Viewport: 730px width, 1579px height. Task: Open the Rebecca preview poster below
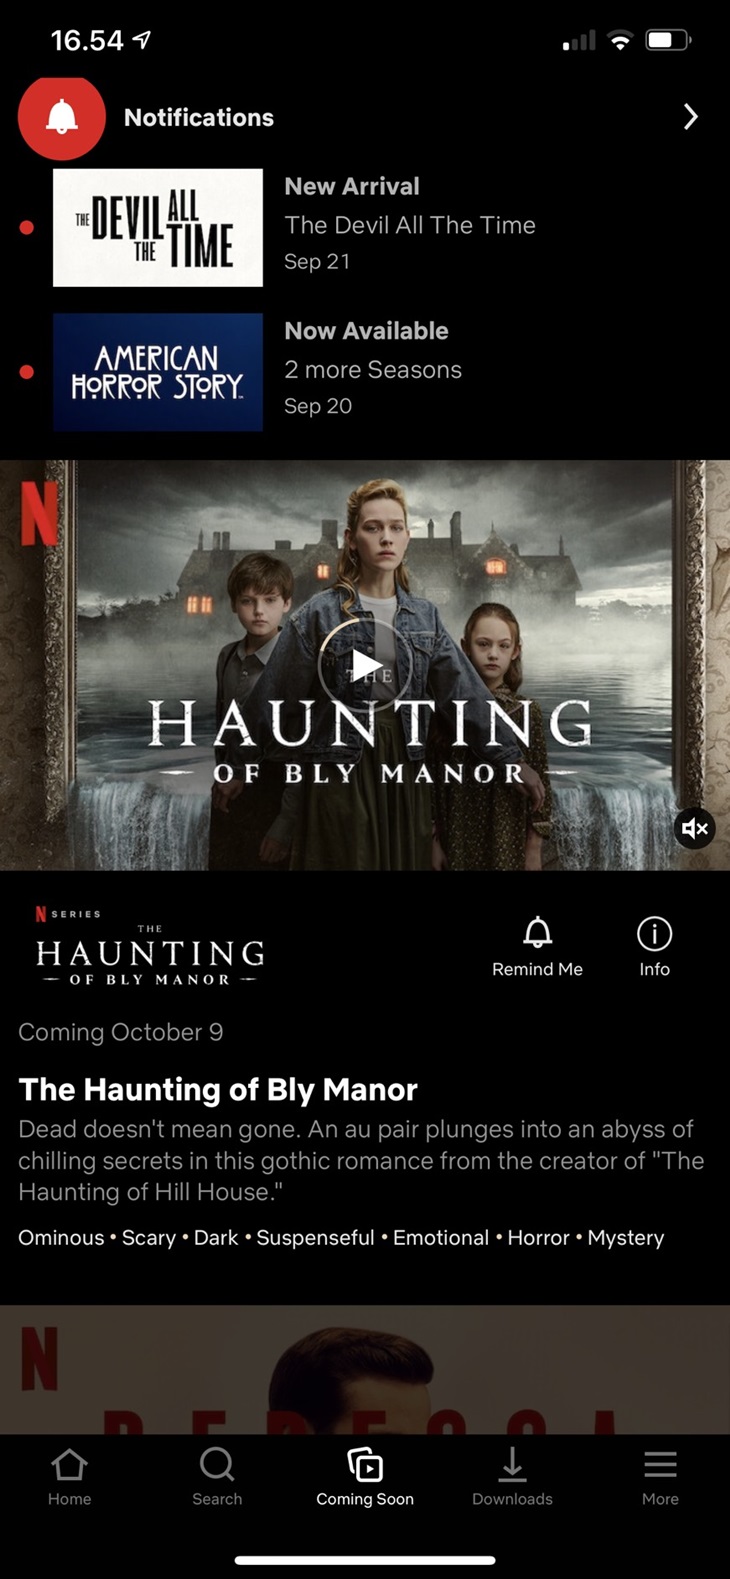(365, 1370)
